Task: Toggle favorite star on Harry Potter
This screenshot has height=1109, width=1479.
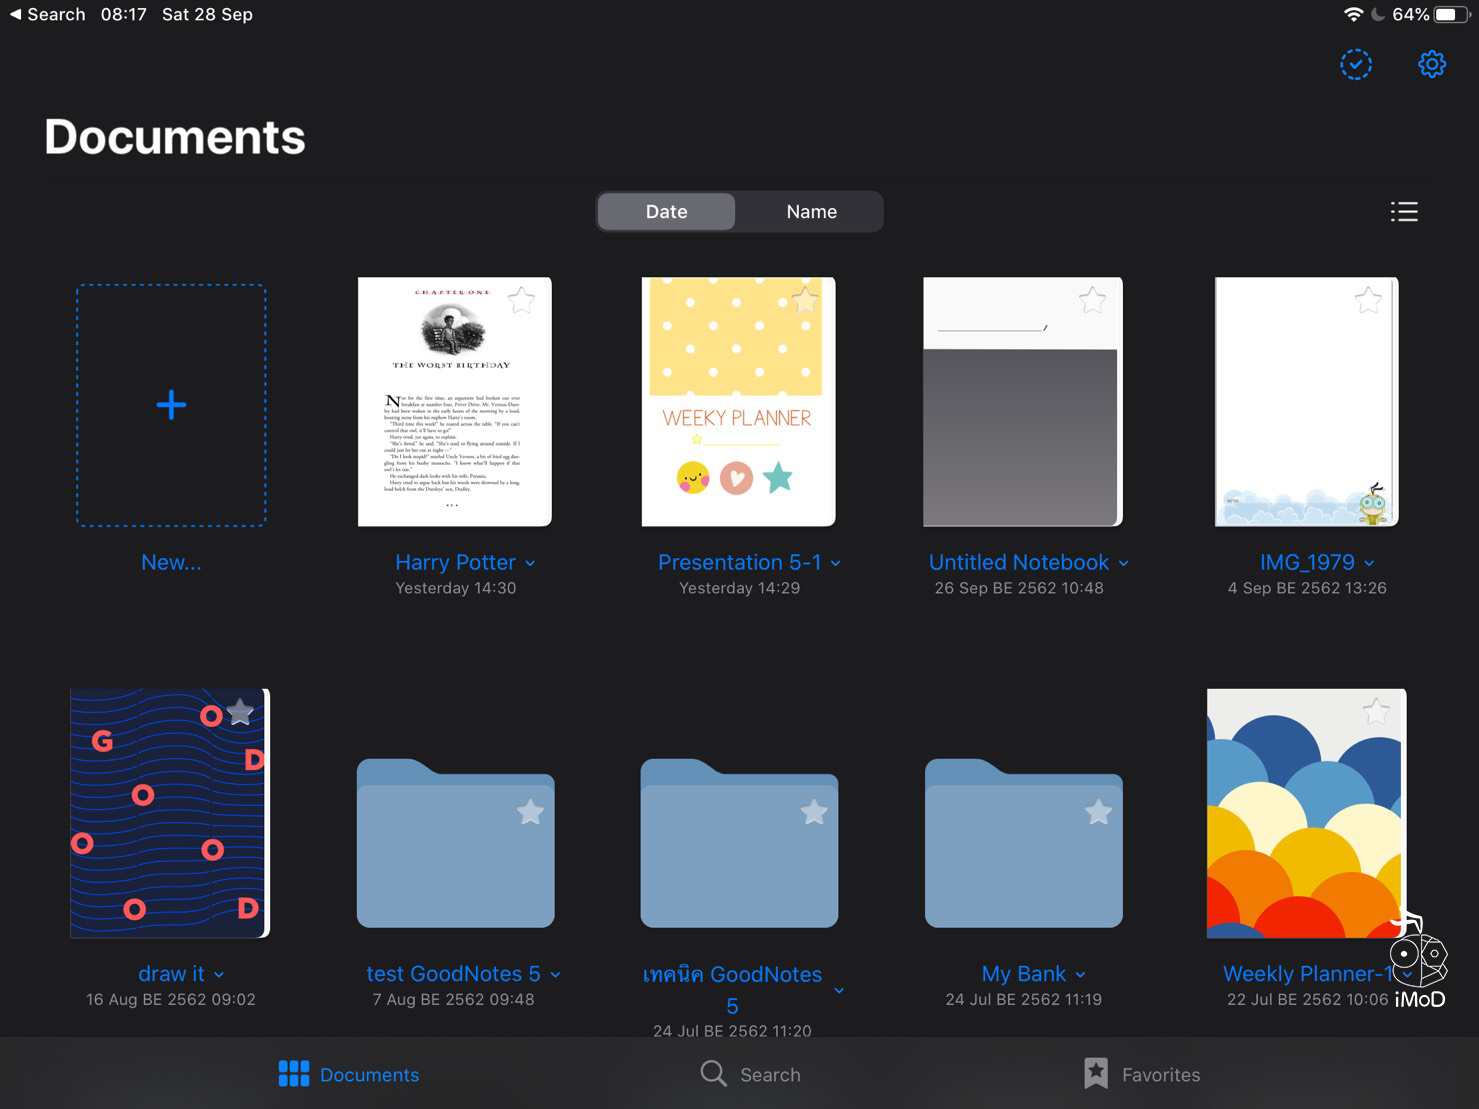Action: (521, 300)
